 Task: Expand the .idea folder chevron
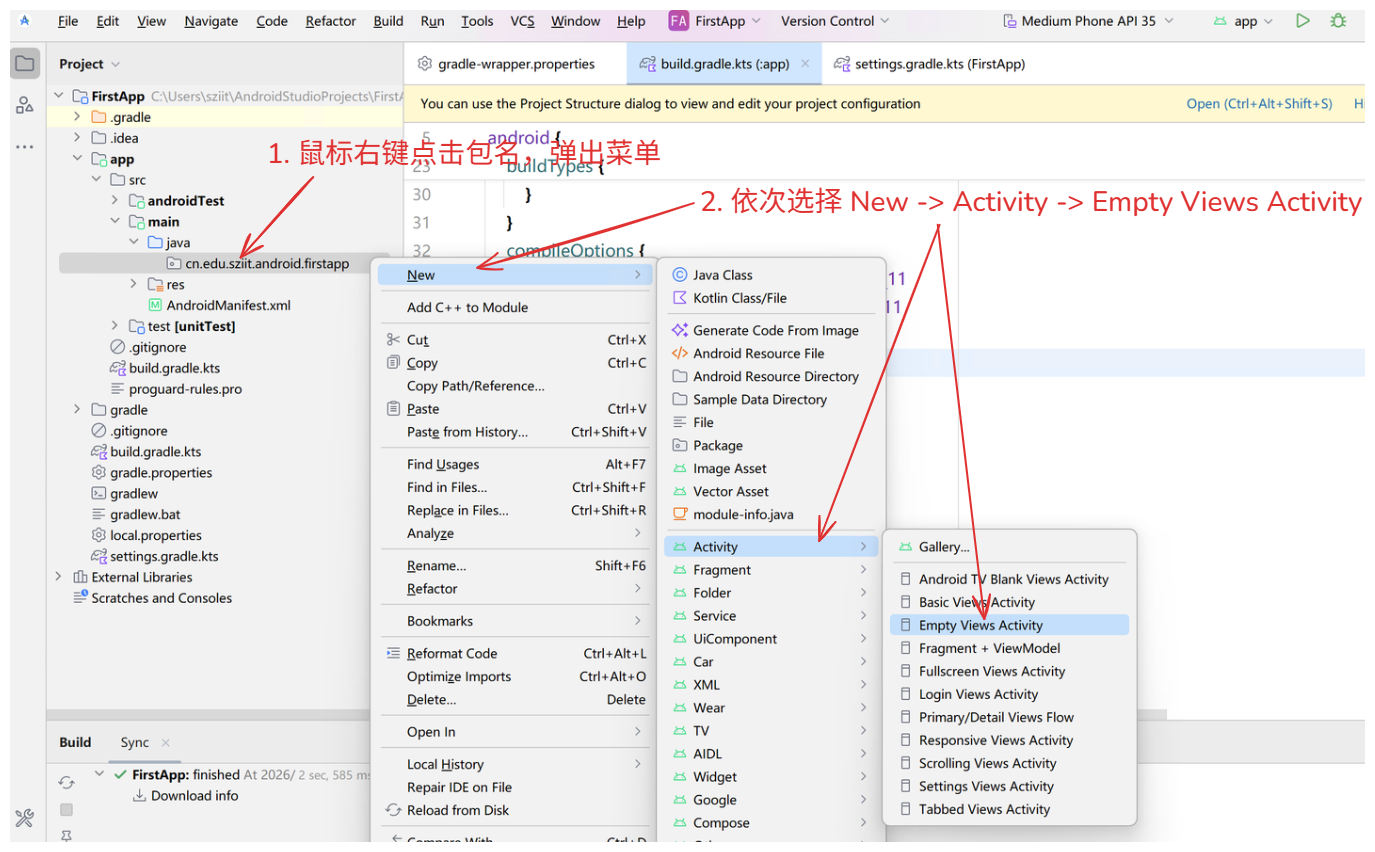pyautogui.click(x=77, y=138)
